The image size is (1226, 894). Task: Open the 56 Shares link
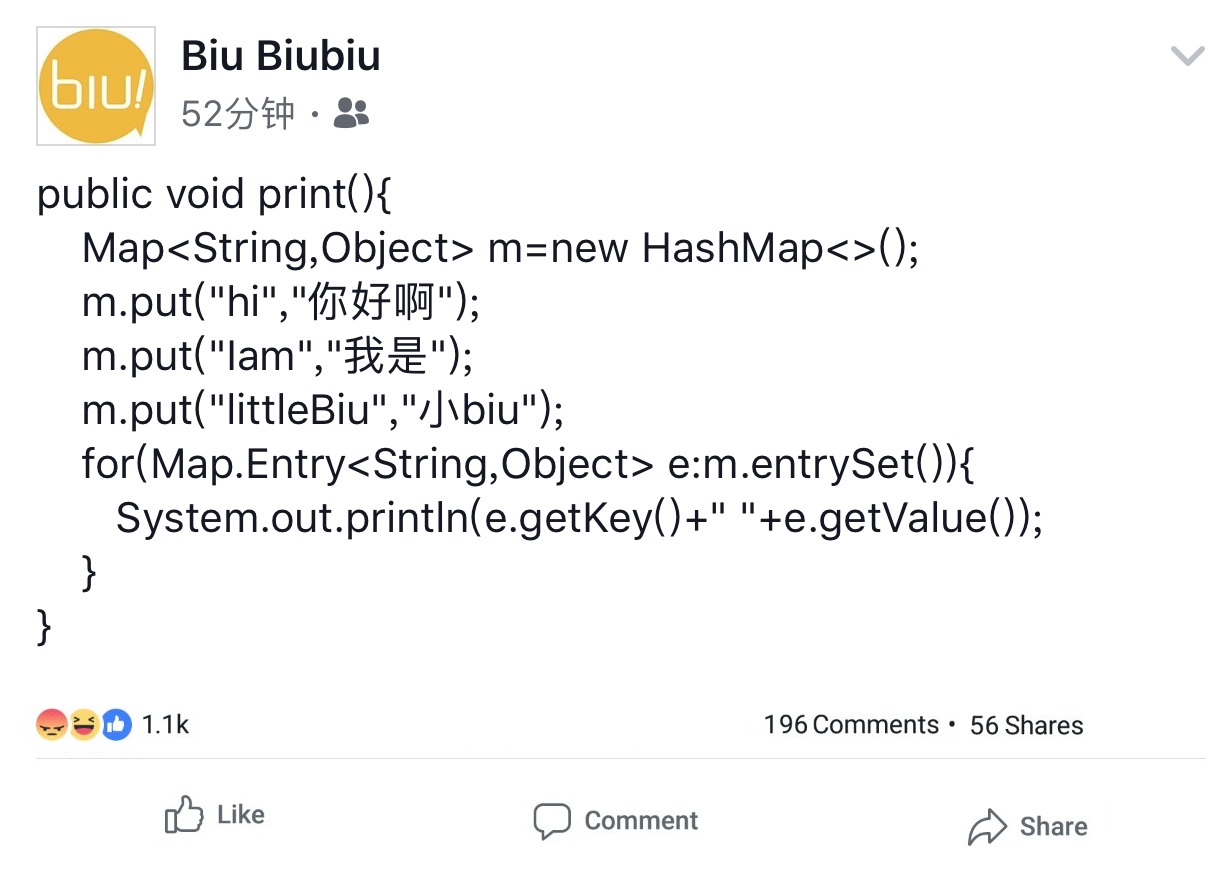click(1027, 725)
